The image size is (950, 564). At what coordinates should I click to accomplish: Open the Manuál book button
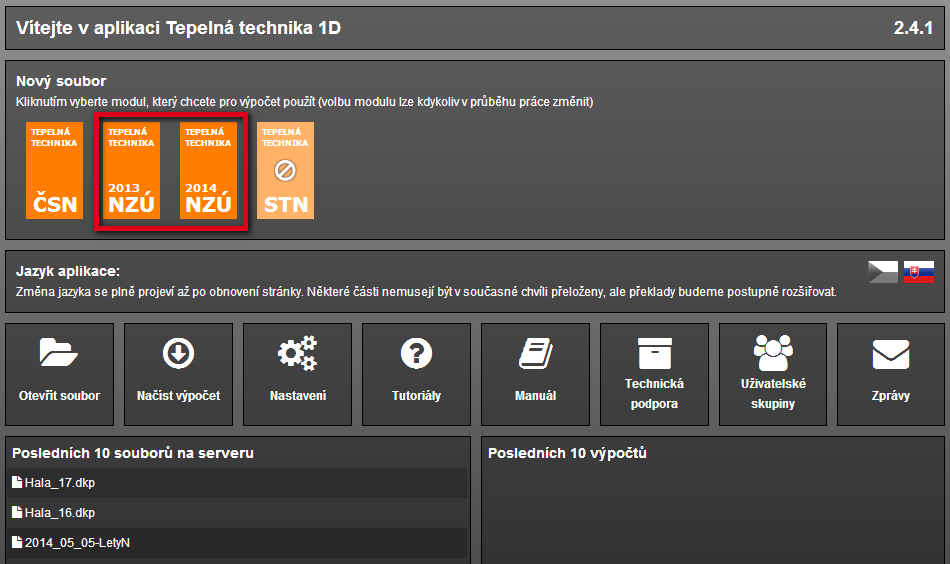click(x=536, y=374)
